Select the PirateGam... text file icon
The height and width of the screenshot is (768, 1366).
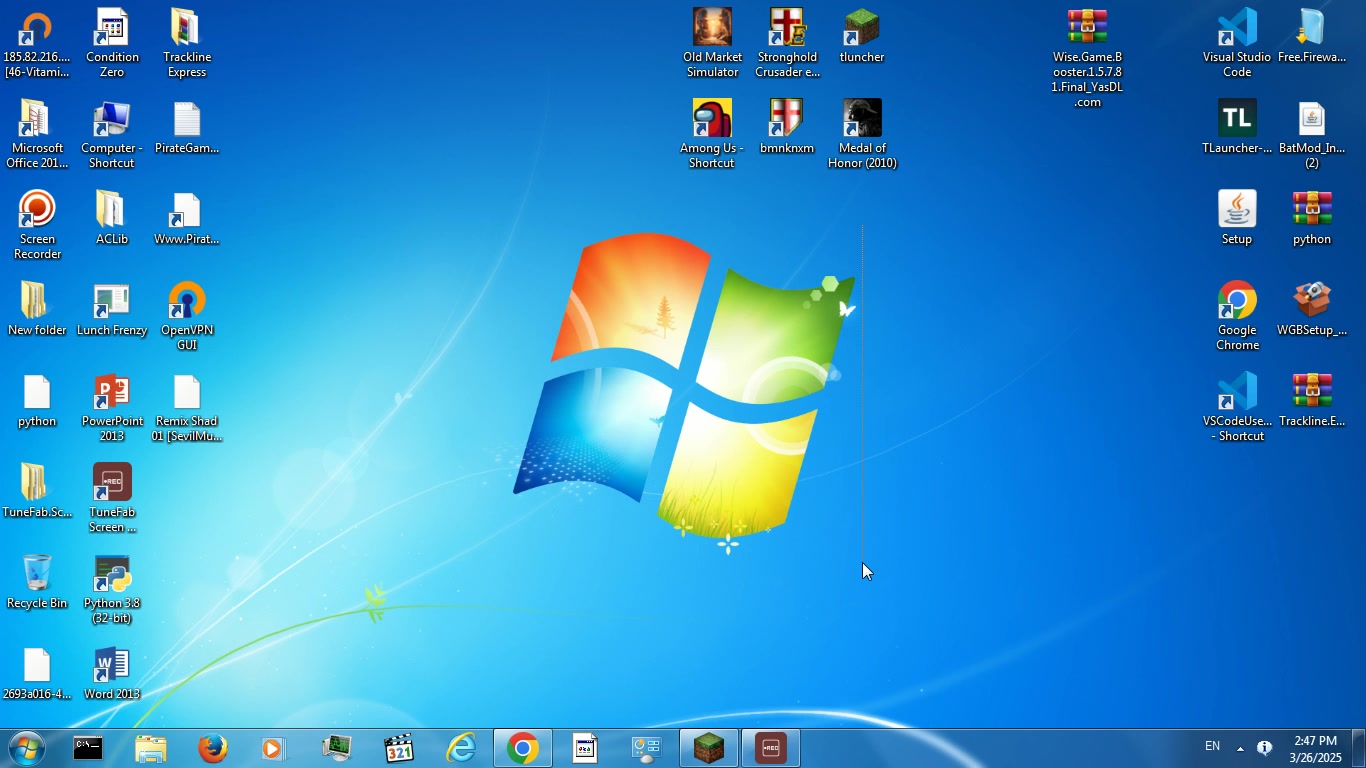coord(187,128)
